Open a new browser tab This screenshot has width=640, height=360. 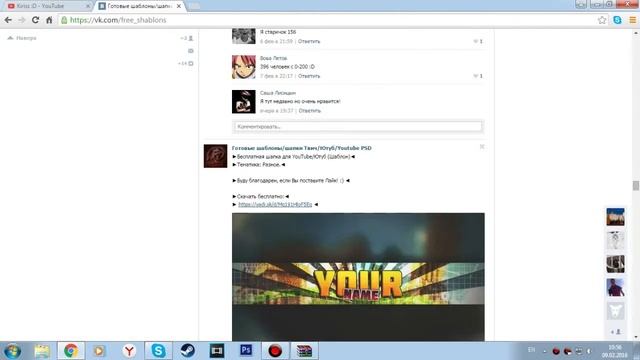(194, 6)
